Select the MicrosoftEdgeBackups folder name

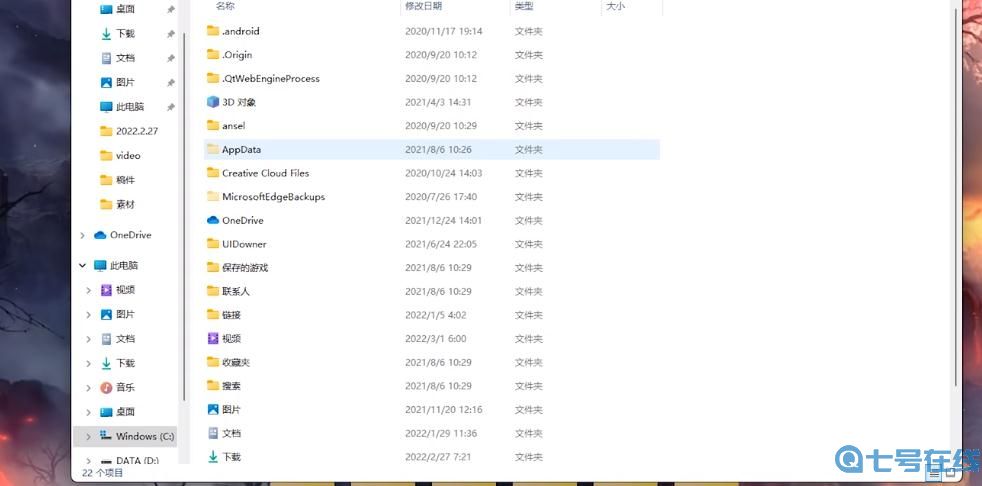(x=273, y=197)
